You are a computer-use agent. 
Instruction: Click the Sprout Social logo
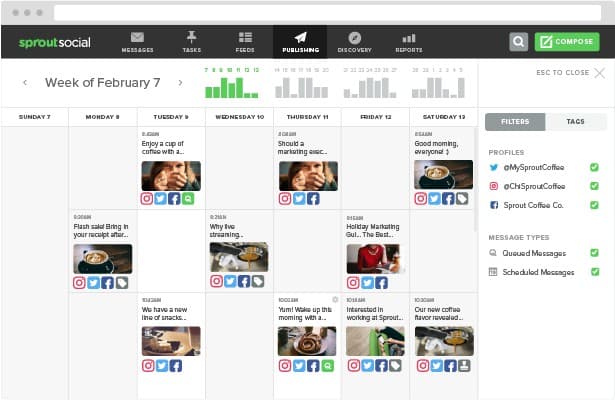(54, 42)
